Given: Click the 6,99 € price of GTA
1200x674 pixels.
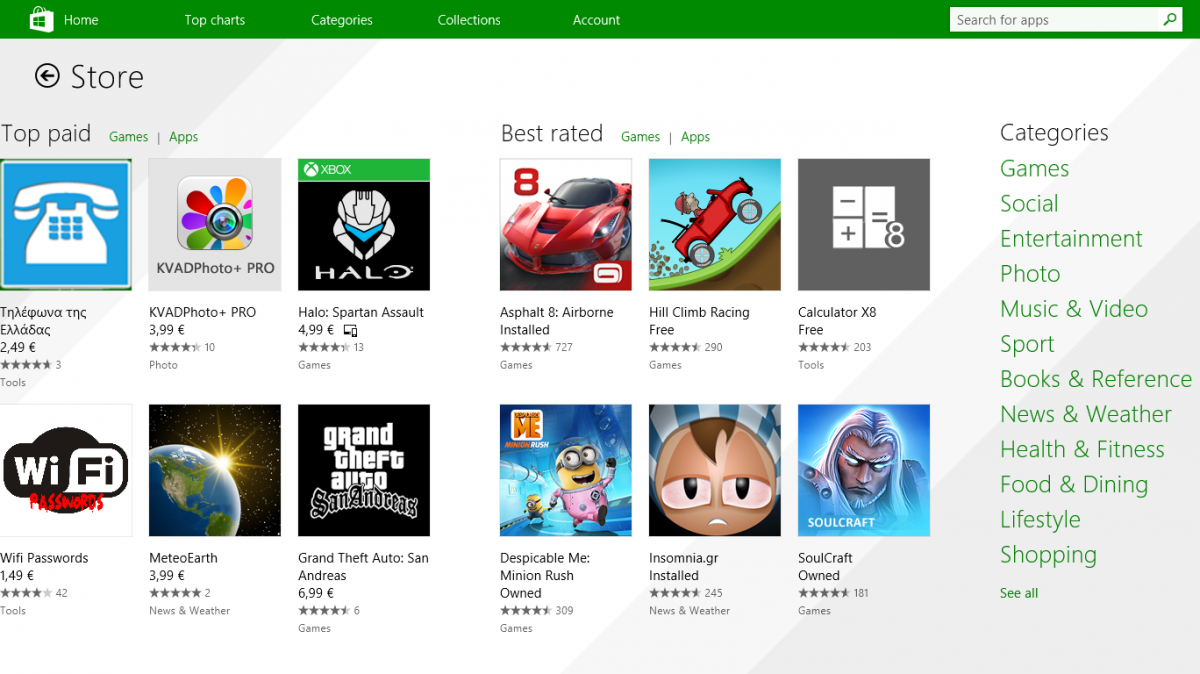Looking at the screenshot, I should point(315,593).
